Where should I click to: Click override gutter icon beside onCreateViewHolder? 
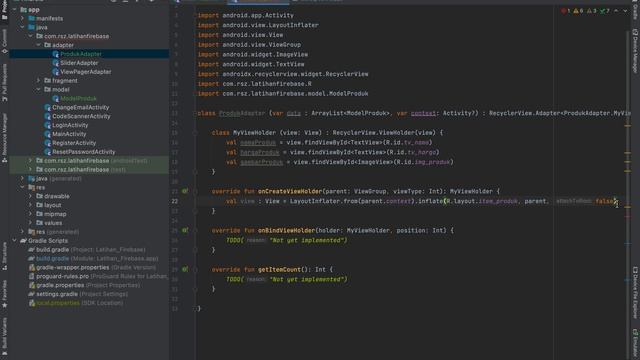(x=185, y=191)
